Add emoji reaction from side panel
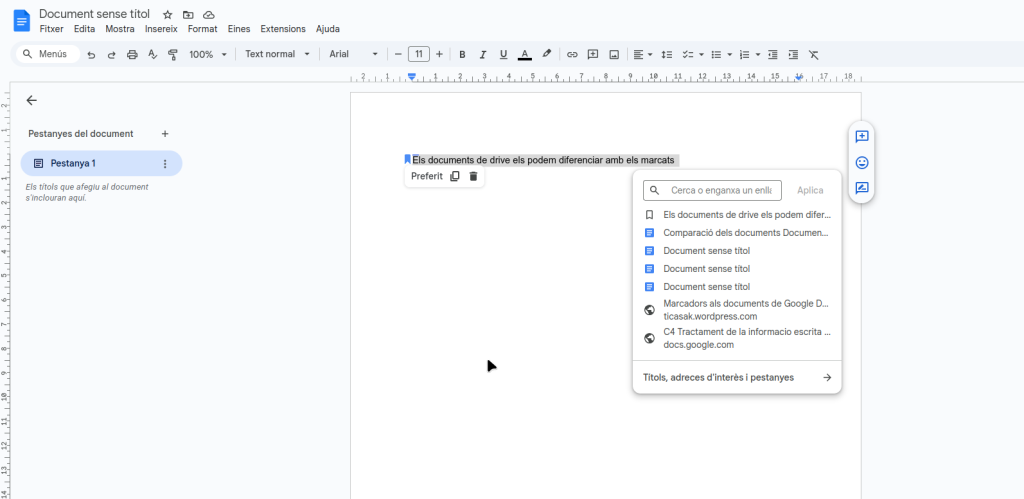This screenshot has height=499, width=1024. pyautogui.click(x=862, y=162)
